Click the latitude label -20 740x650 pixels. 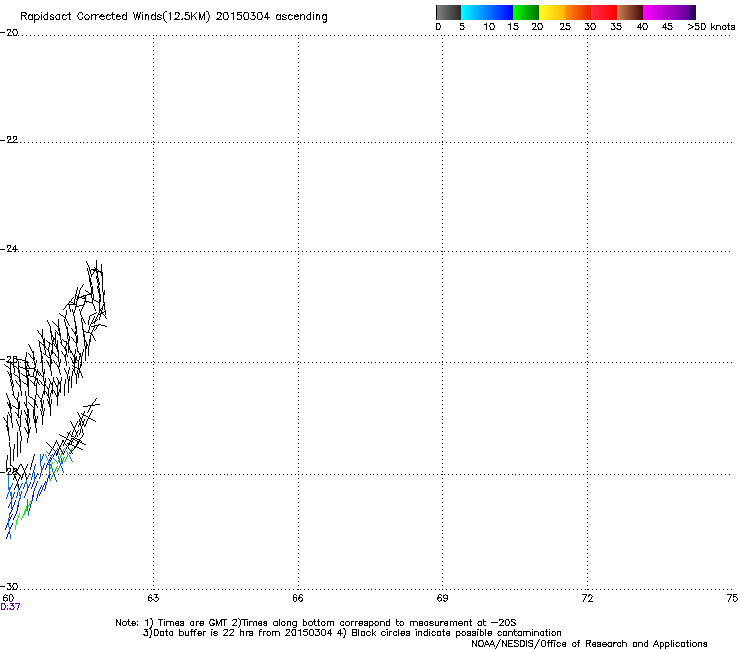(x=9, y=33)
